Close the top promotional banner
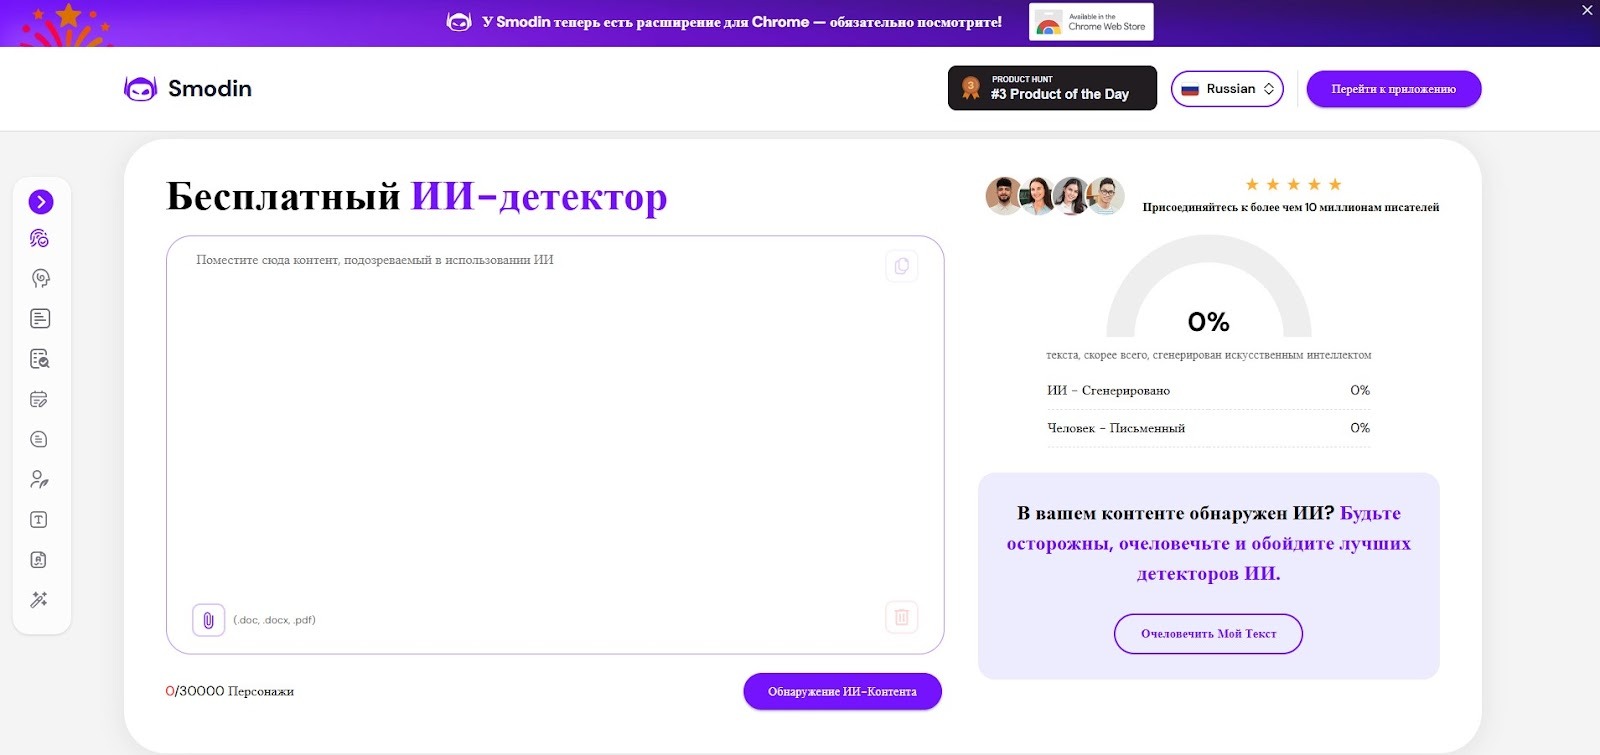 [1587, 10]
